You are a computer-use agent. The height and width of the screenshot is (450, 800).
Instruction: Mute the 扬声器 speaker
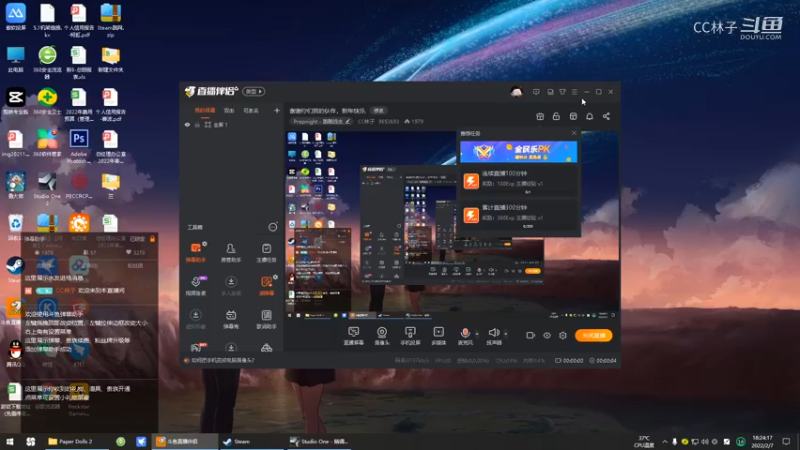pos(493,333)
